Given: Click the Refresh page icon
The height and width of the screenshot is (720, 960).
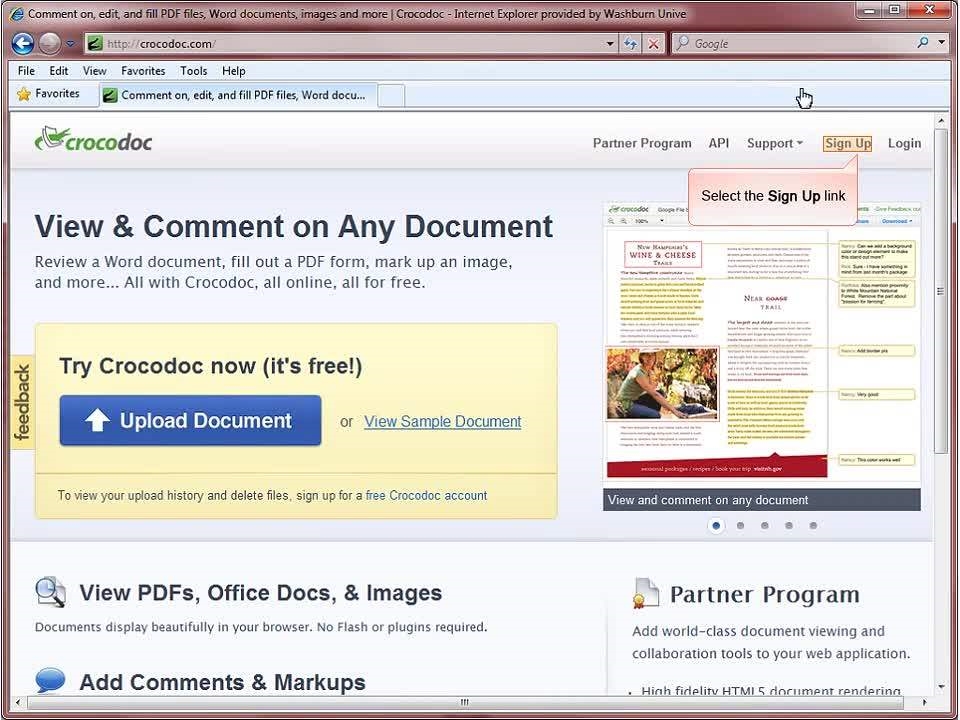Looking at the screenshot, I should [x=630, y=43].
